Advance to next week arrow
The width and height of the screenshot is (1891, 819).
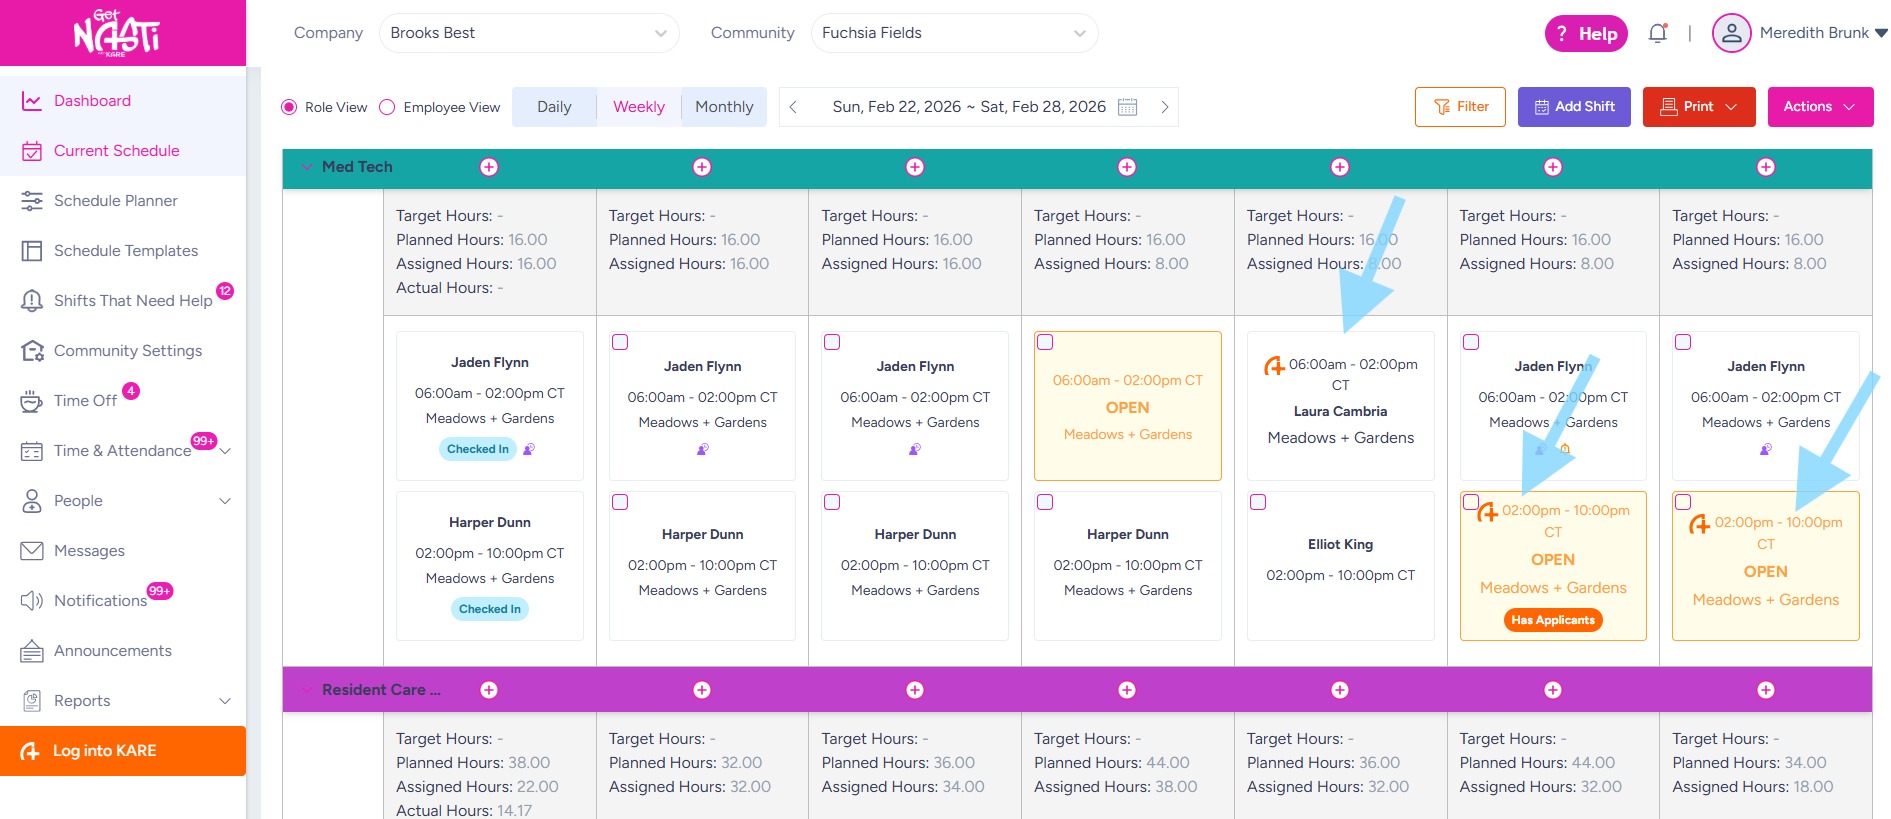tap(1164, 107)
